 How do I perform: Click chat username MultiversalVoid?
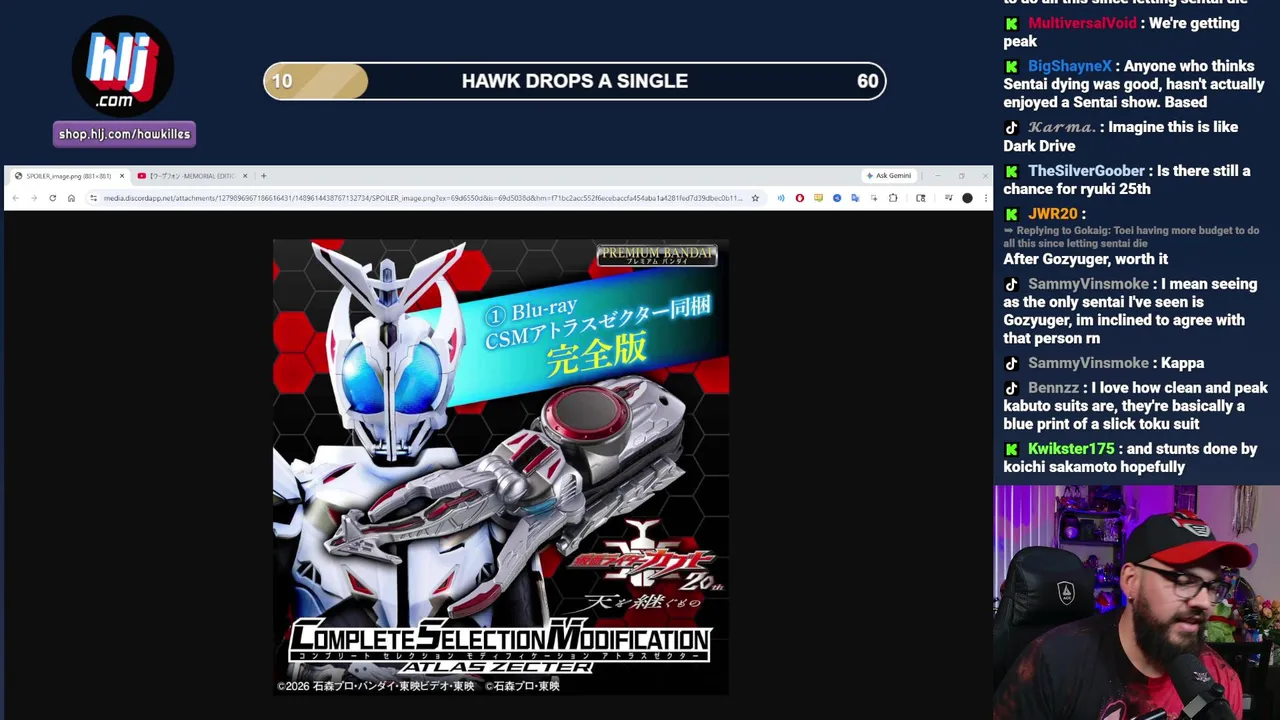tap(1082, 23)
